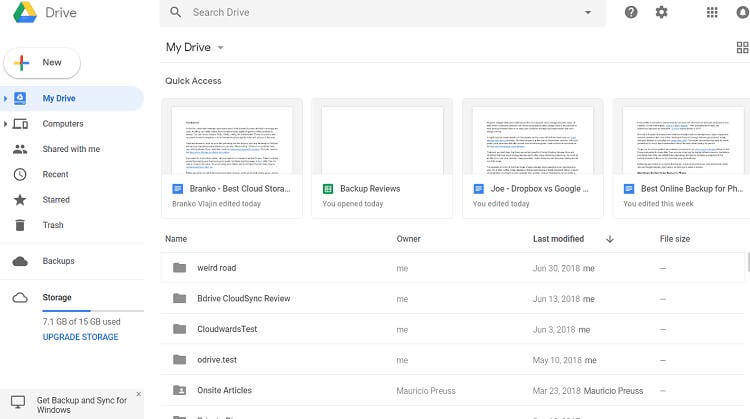The image size is (750, 419).
Task: Click the Bdrive CloudSync Review folder icon
Action: 179,298
